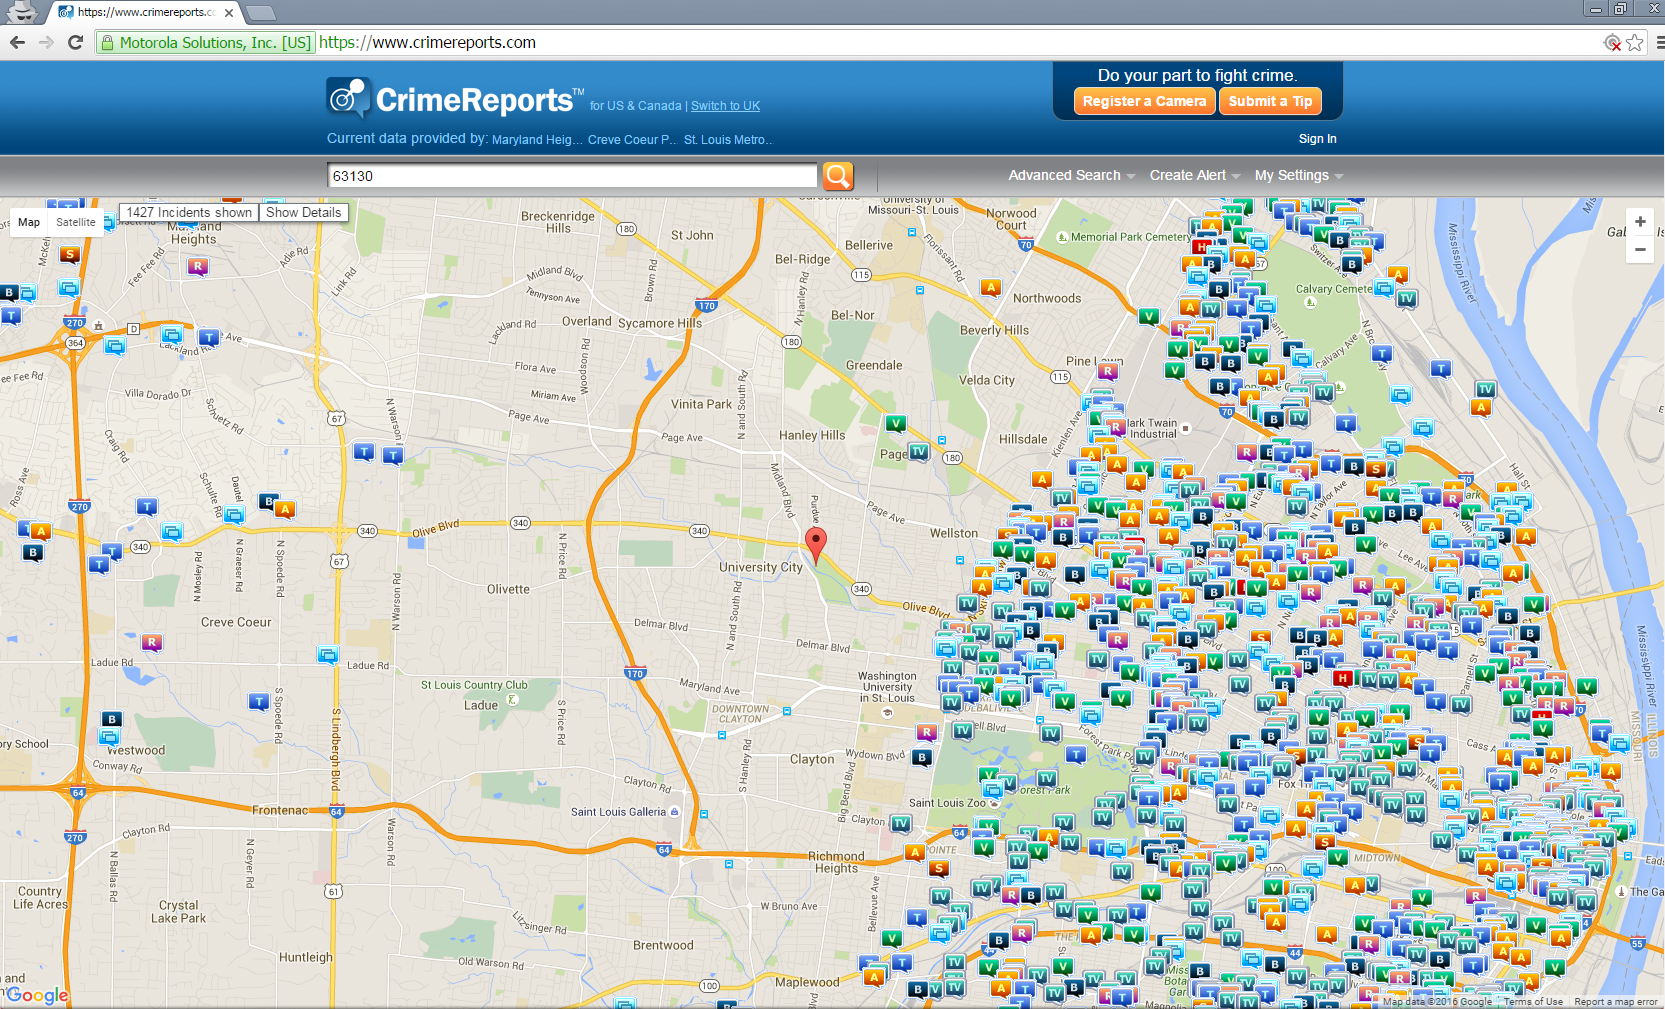Open the orange S marker under Richmond Heights
1665x1009 pixels.
click(x=938, y=868)
